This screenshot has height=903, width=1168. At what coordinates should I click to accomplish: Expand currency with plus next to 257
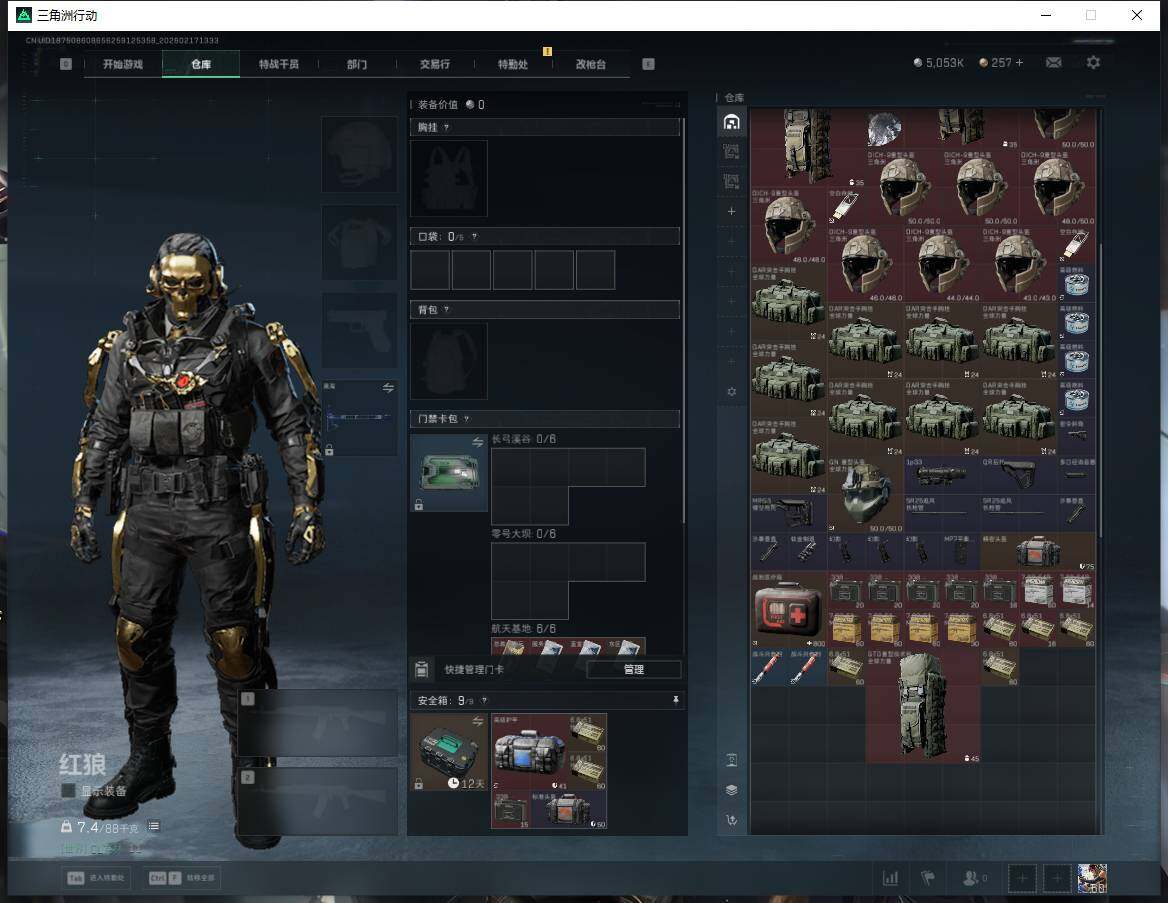(x=1019, y=63)
